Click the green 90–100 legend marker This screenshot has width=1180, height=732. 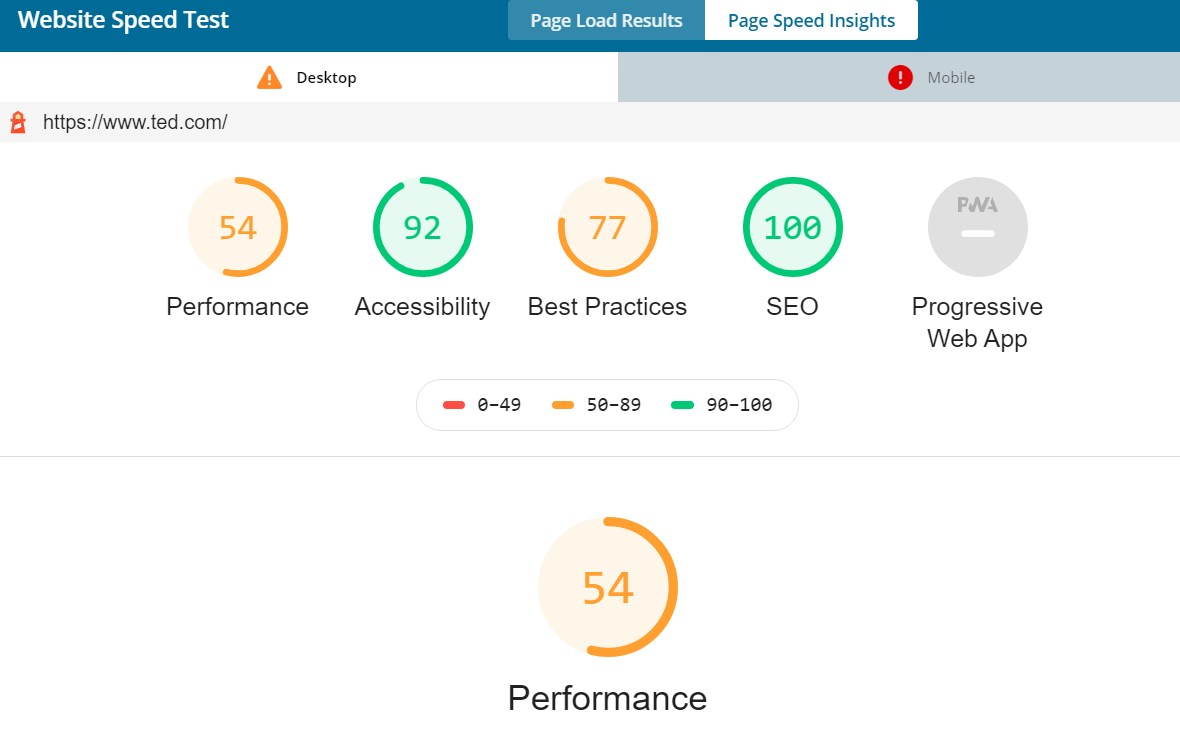coord(682,405)
